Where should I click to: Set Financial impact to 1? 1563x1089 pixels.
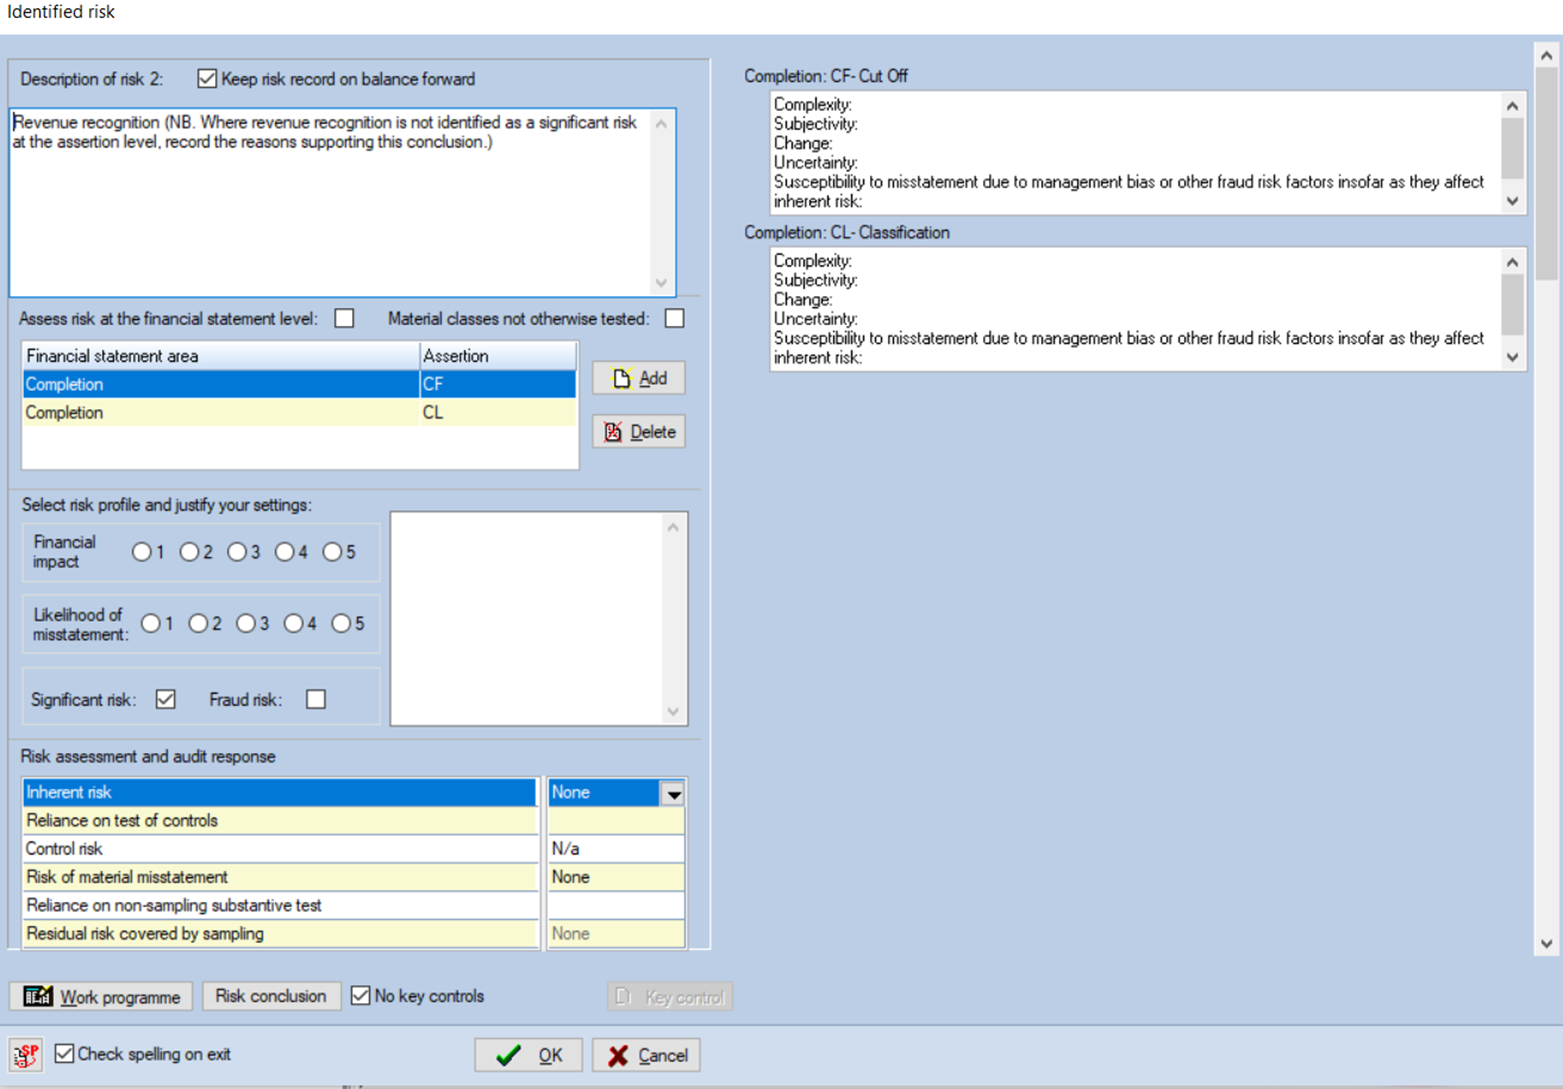[x=142, y=552]
